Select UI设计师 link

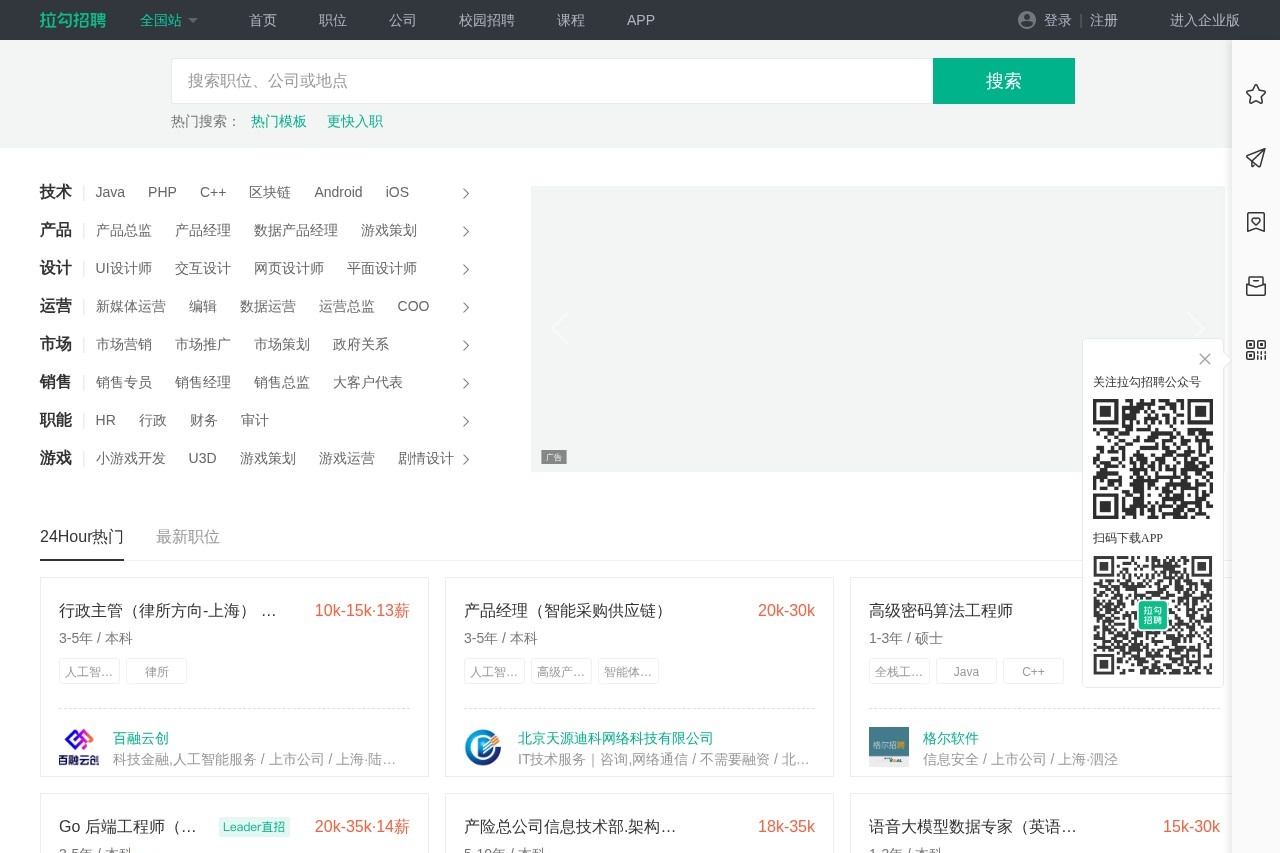point(124,268)
